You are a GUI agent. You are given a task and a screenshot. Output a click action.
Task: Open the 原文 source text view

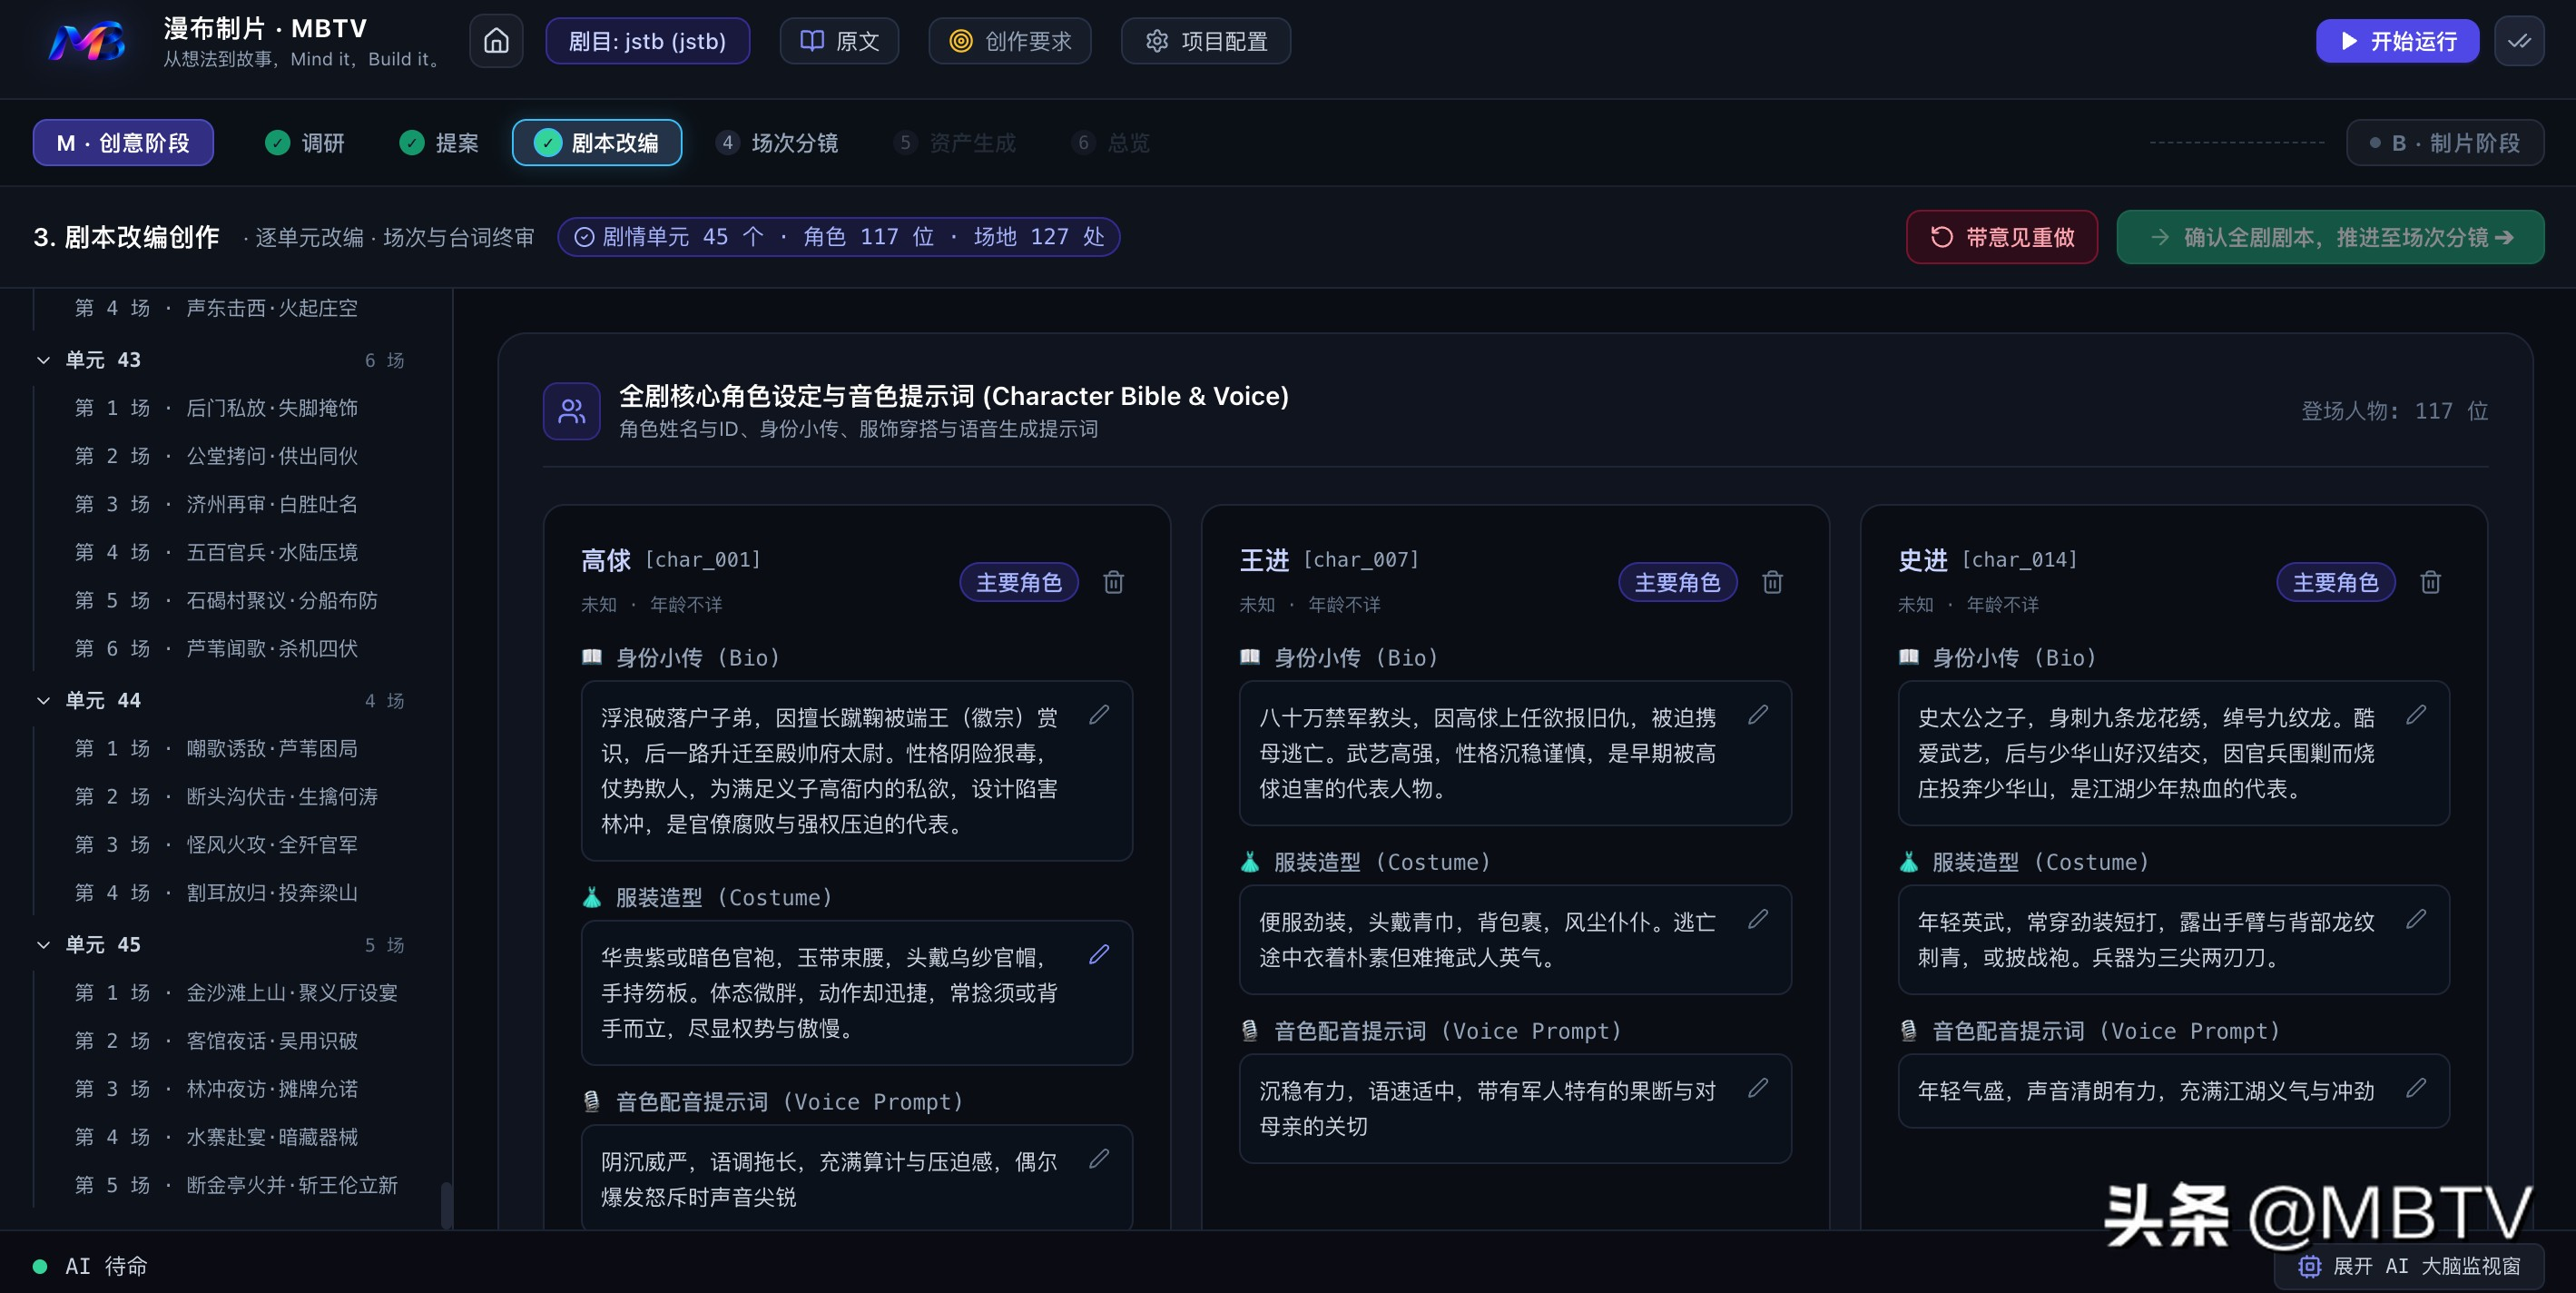pos(839,41)
